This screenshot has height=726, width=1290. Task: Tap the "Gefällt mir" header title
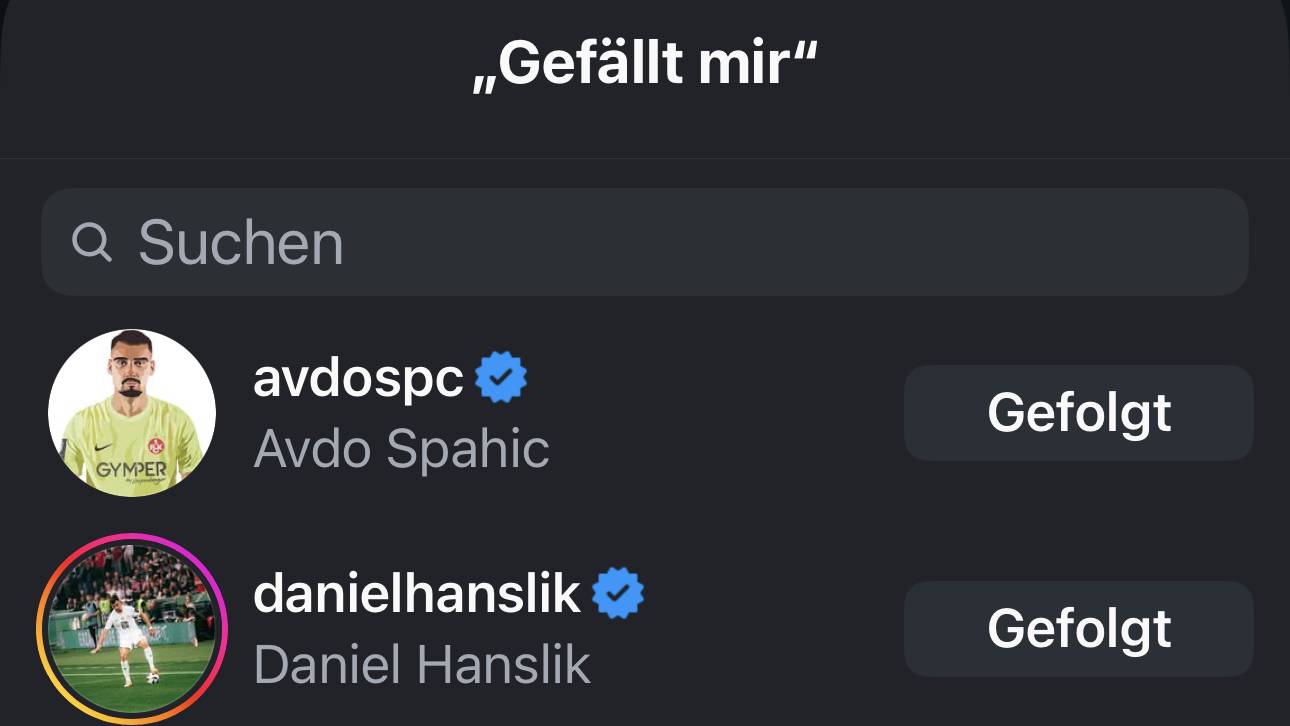click(645, 62)
